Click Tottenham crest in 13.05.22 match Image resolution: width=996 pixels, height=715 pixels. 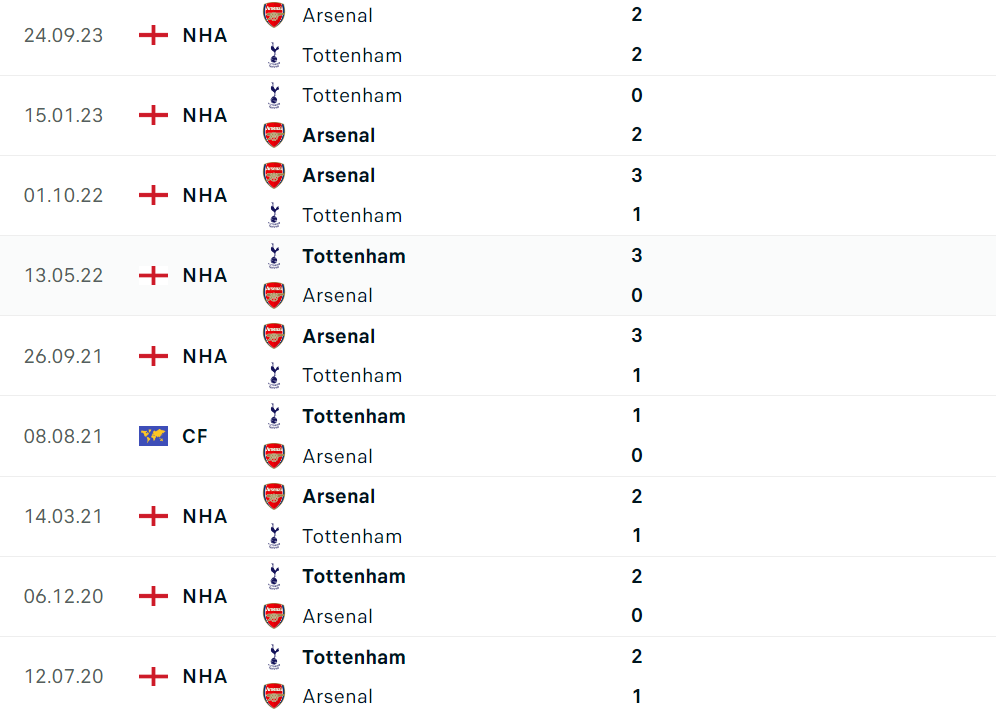tap(274, 256)
